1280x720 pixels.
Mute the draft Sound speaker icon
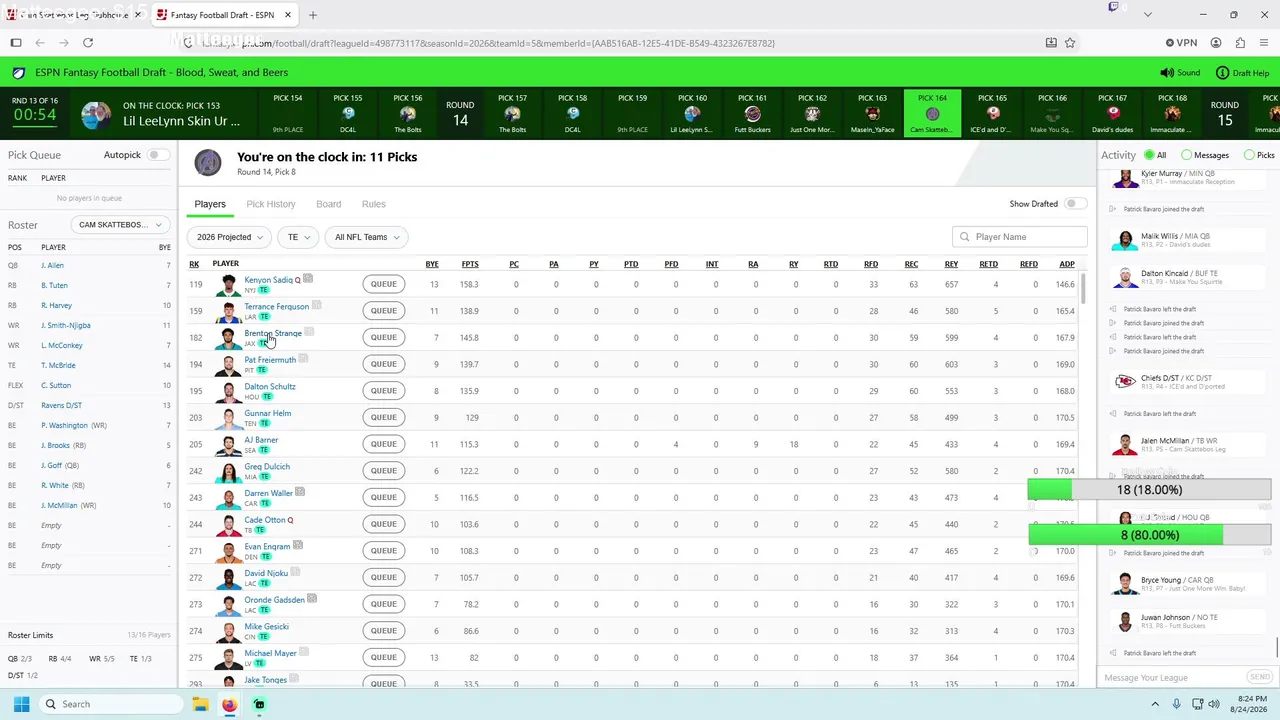tap(1166, 73)
